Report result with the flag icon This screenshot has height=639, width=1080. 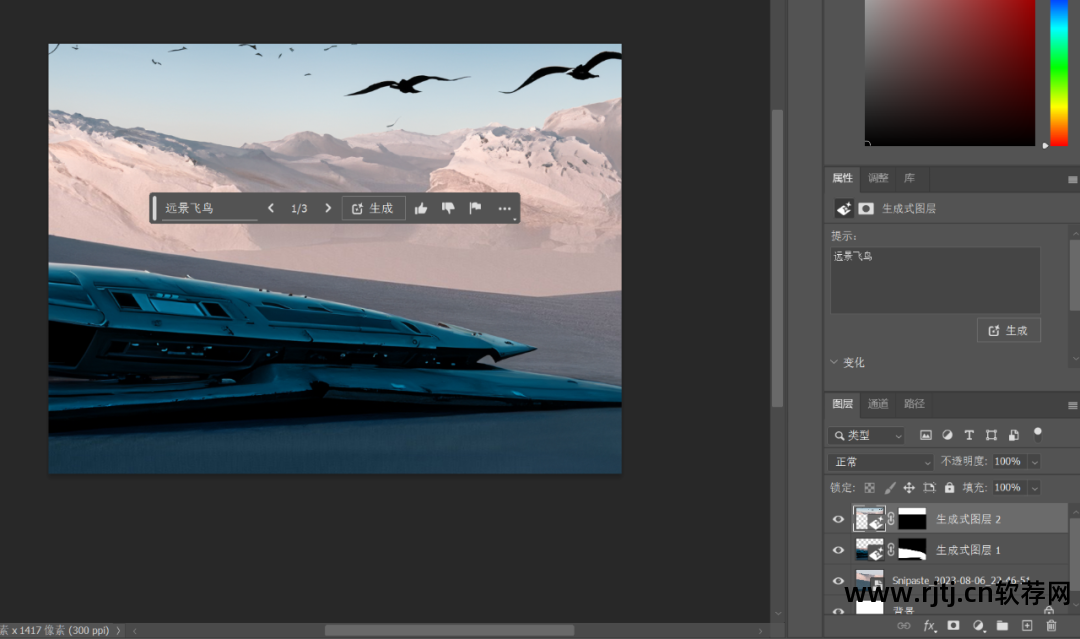475,208
